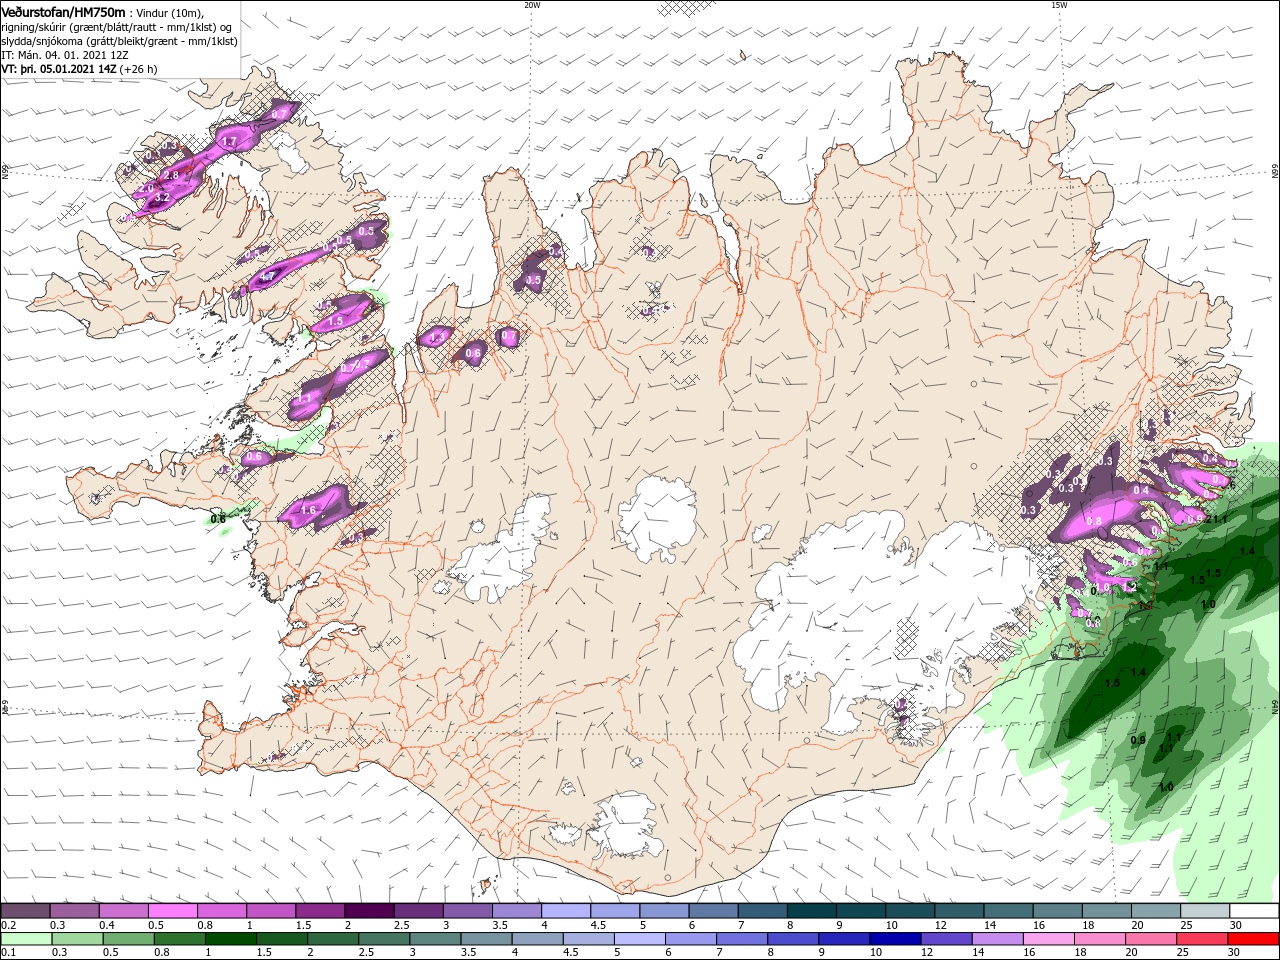Select upper legend swatch between 0.8 and 1

pyautogui.click(x=221, y=910)
